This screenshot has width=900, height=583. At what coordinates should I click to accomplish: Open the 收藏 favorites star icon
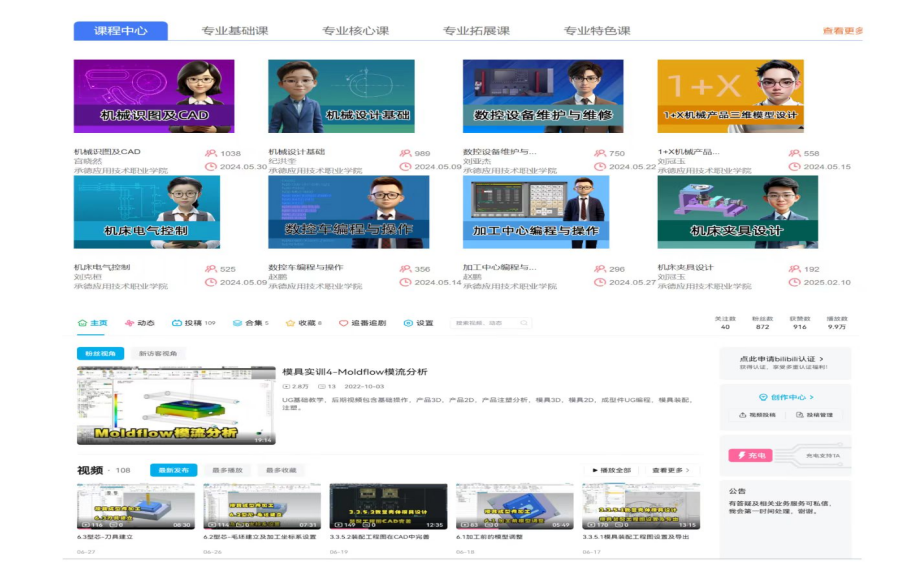coord(290,322)
